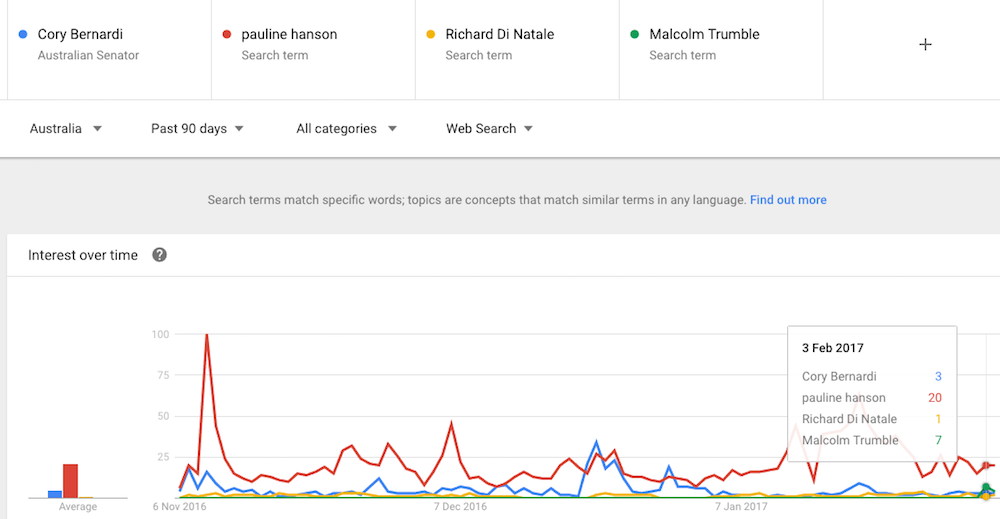Click the green data point on 3 Feb
Screen dimensions: 1000x519
click(x=985, y=488)
